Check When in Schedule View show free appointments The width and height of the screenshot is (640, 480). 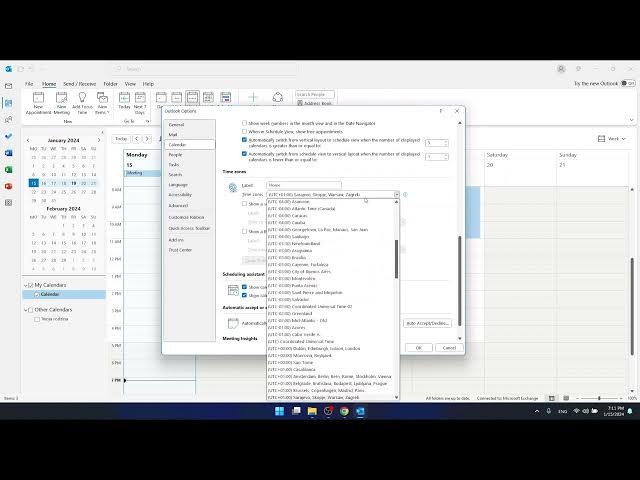click(244, 131)
